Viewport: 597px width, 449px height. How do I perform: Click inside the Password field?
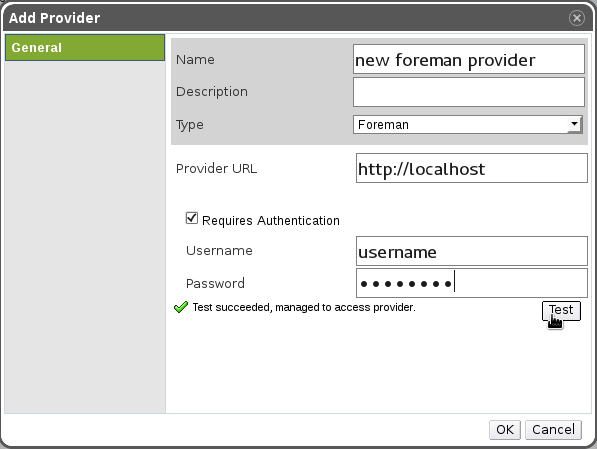[472, 283]
